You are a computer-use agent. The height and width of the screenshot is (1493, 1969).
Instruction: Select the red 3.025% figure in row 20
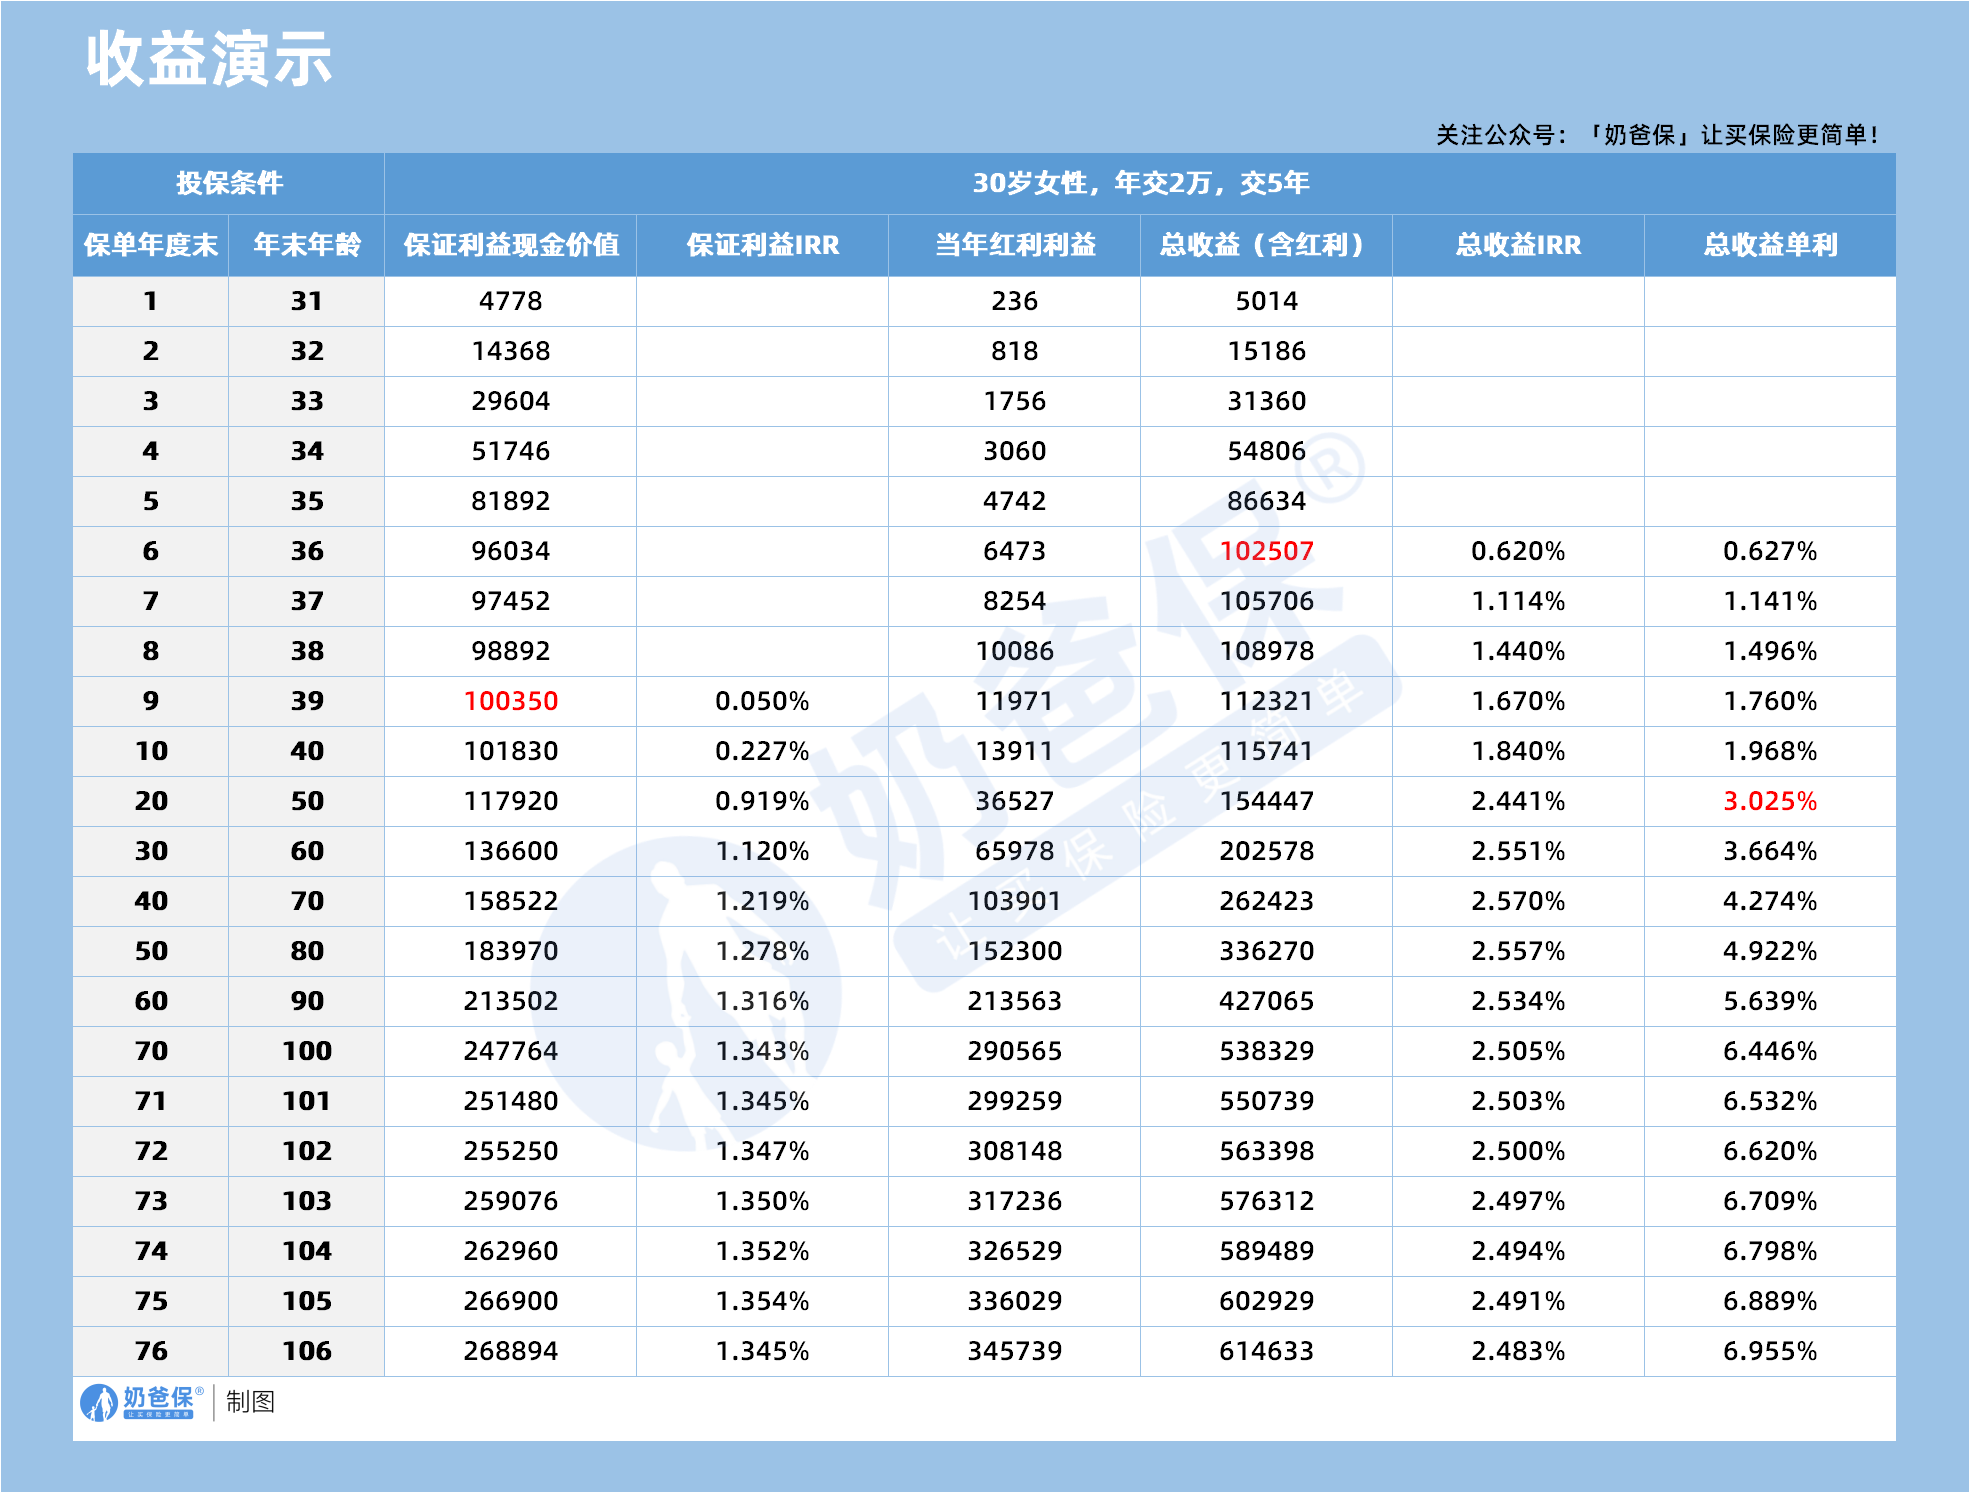pos(1770,801)
